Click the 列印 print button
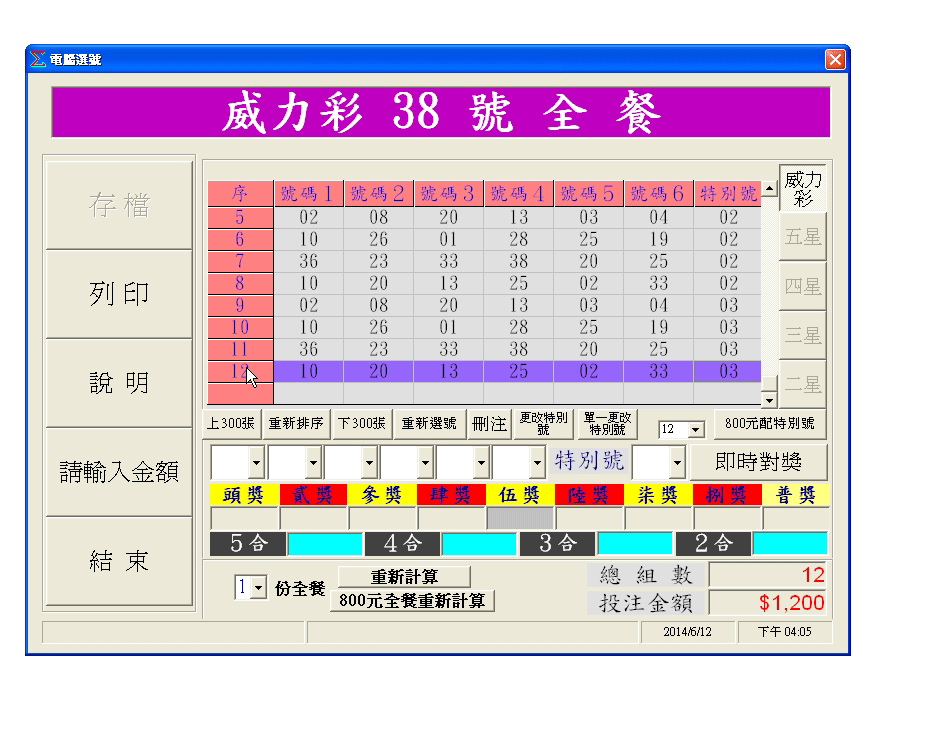Image resolution: width=945 pixels, height=743 pixels. click(x=119, y=294)
